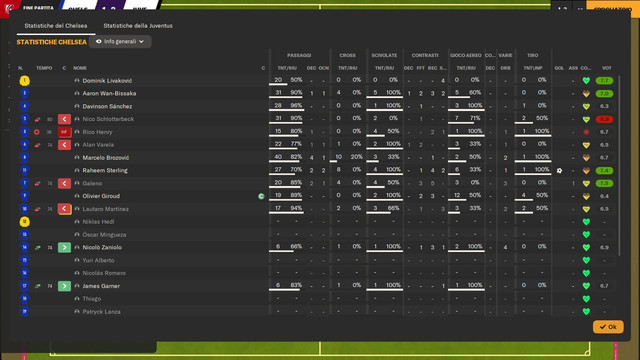Click Dominik Livakovic's 7.7 rating badge
The width and height of the screenshot is (640, 360).
[604, 81]
